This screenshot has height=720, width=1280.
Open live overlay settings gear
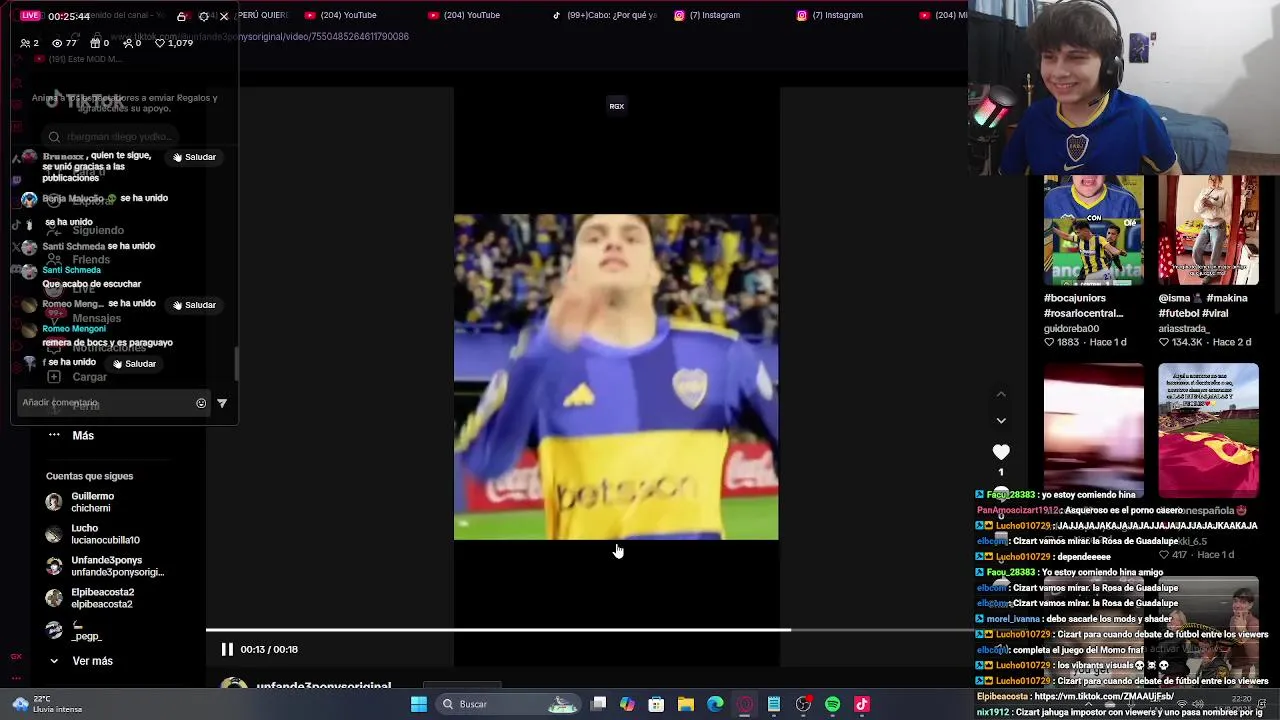204,16
